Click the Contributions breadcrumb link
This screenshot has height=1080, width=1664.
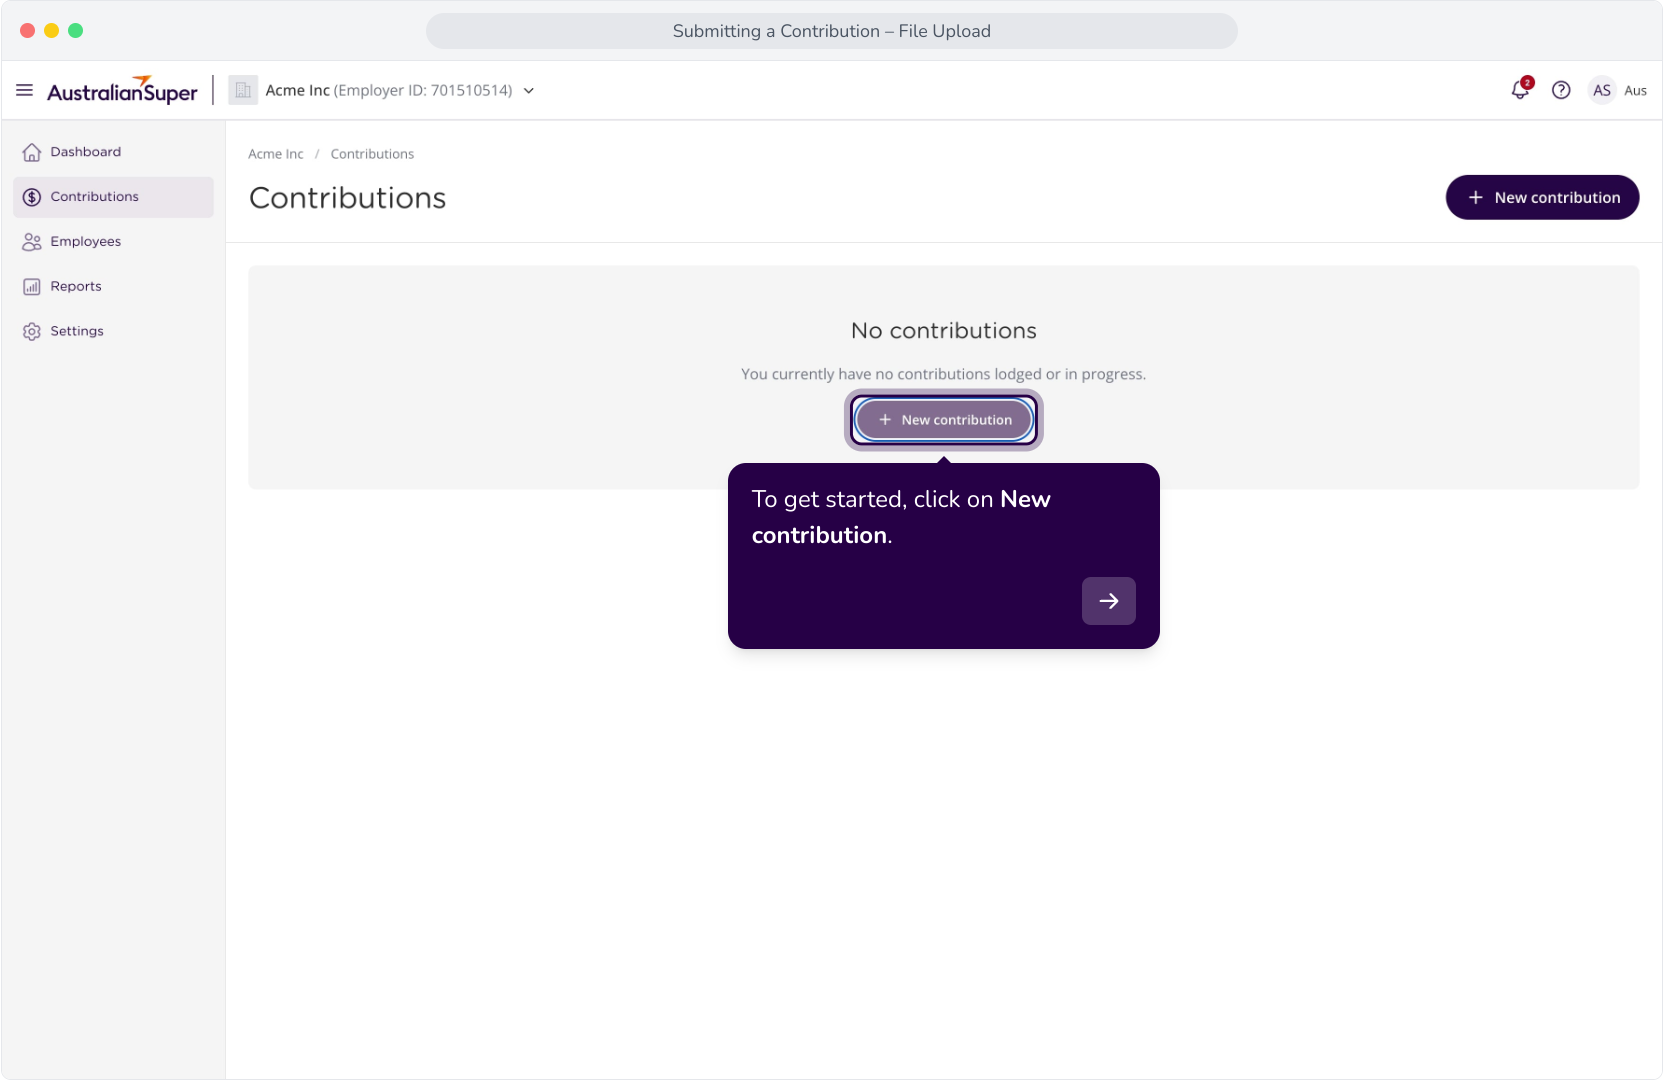coord(372,154)
